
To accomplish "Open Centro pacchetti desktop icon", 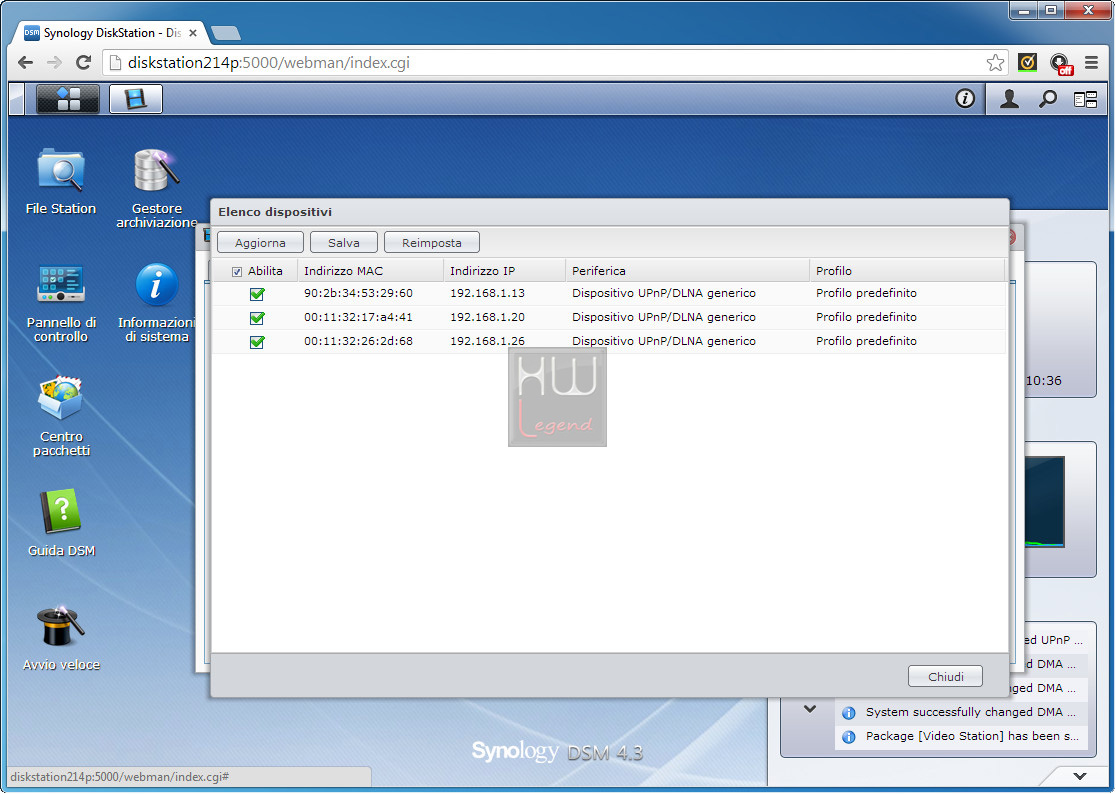I will [60, 416].
